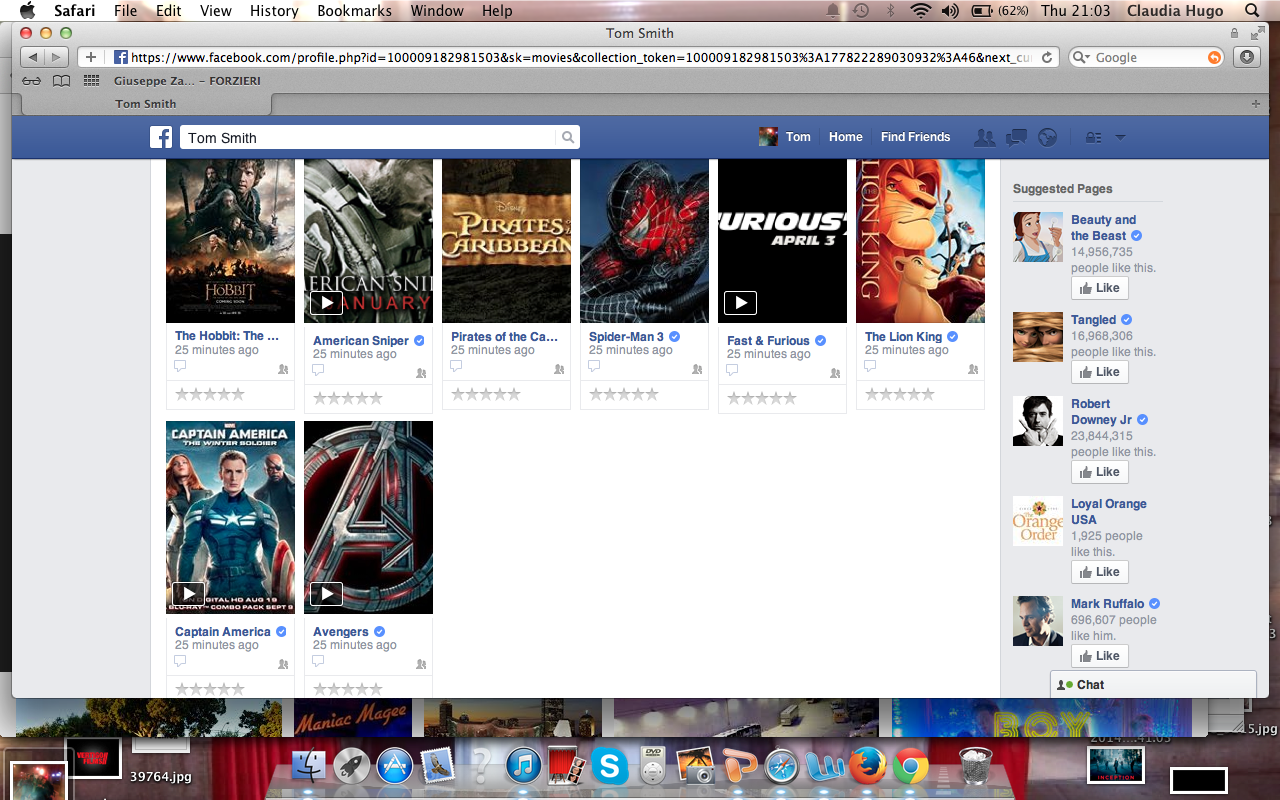Open the Messages icon in Facebook bar
This screenshot has width=1280, height=800.
click(1016, 137)
